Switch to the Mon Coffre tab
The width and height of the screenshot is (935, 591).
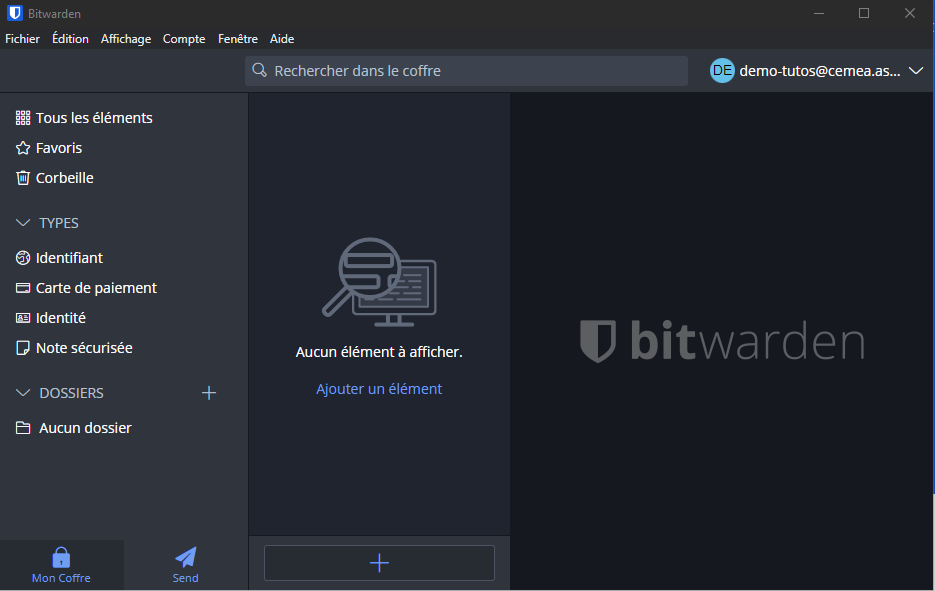tap(61, 565)
